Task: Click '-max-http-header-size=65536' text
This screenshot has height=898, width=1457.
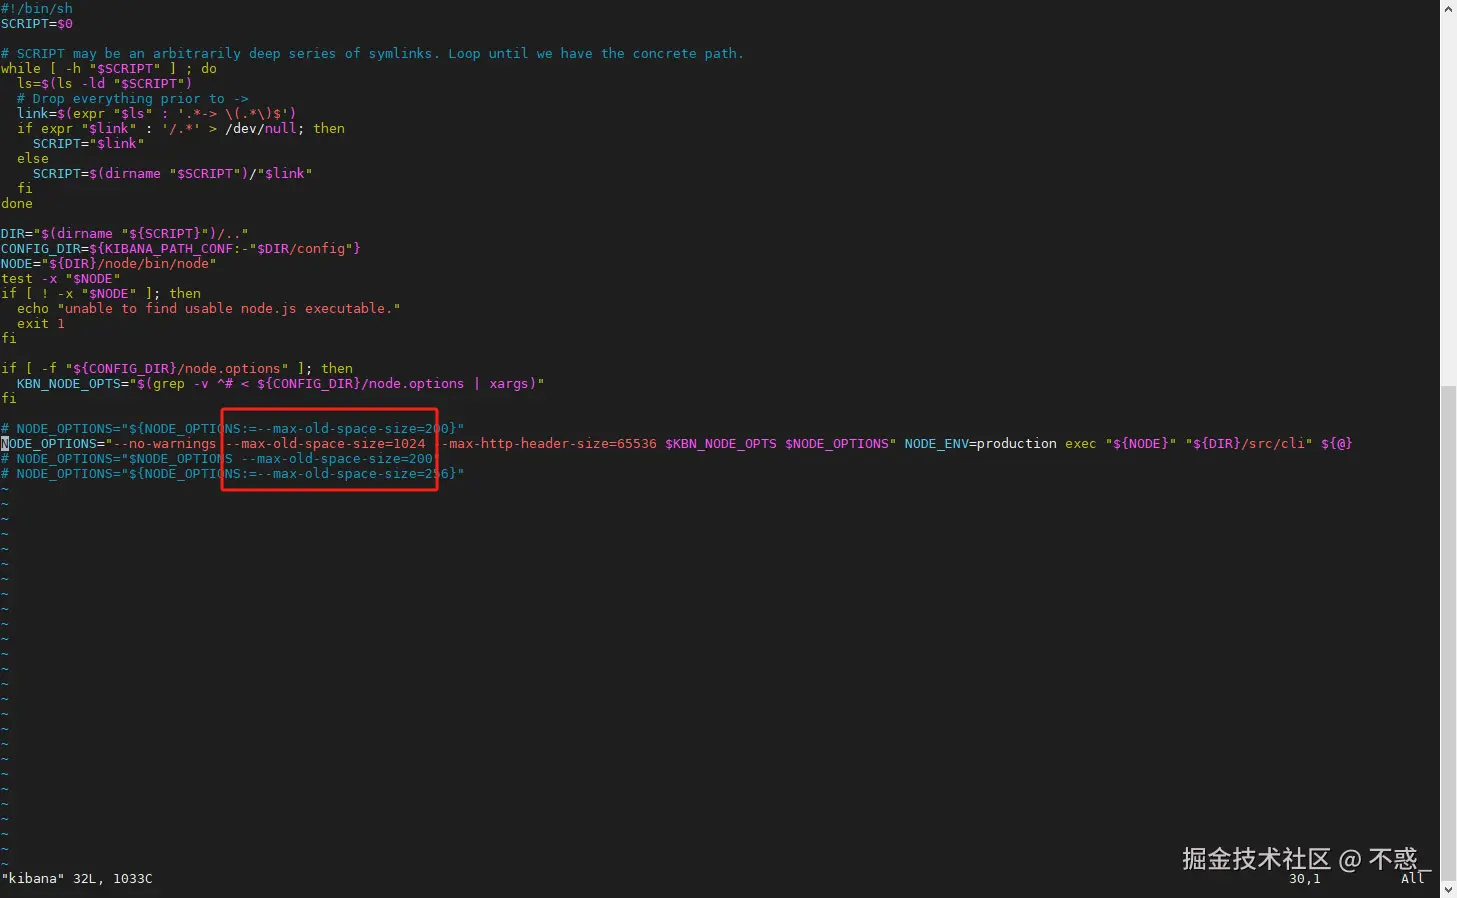Action: pos(549,443)
